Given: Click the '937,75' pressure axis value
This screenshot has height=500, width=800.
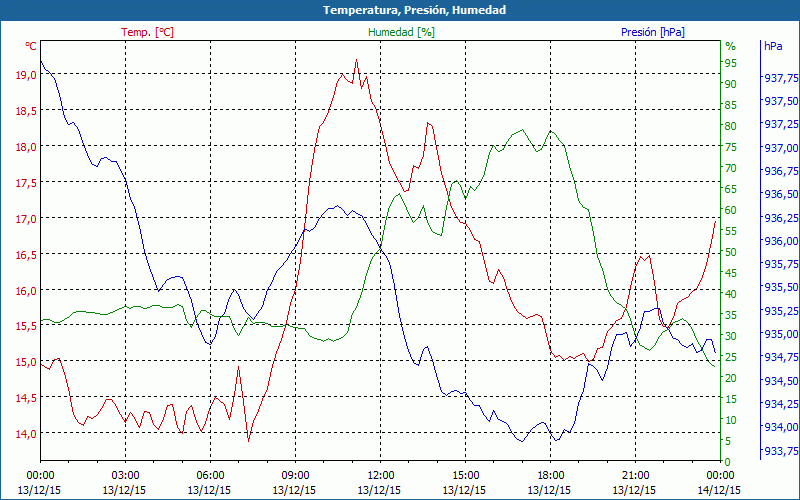Looking at the screenshot, I should click(781, 78).
